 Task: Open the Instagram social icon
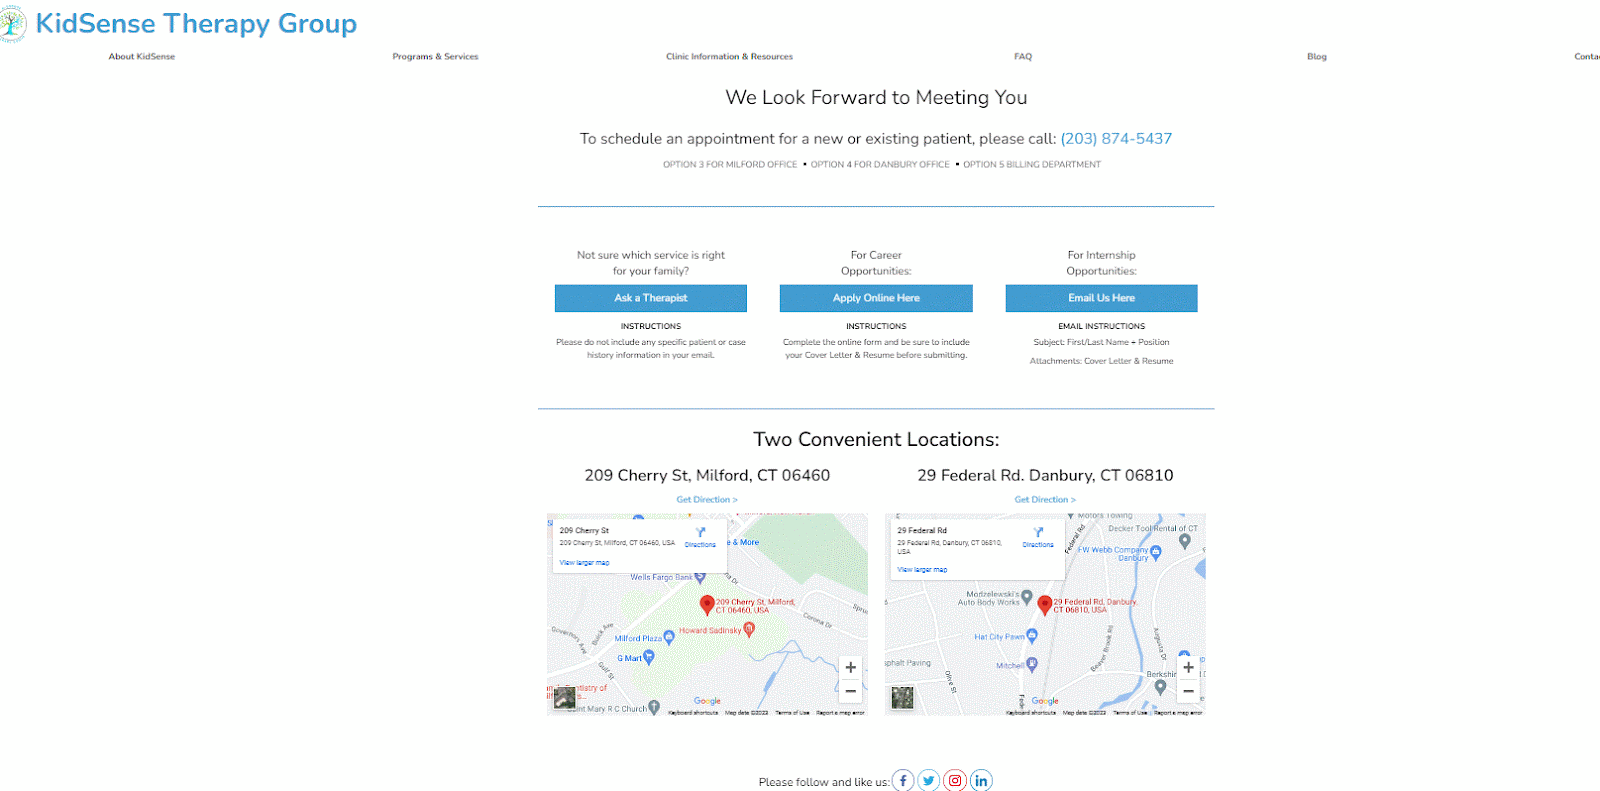[x=955, y=781]
